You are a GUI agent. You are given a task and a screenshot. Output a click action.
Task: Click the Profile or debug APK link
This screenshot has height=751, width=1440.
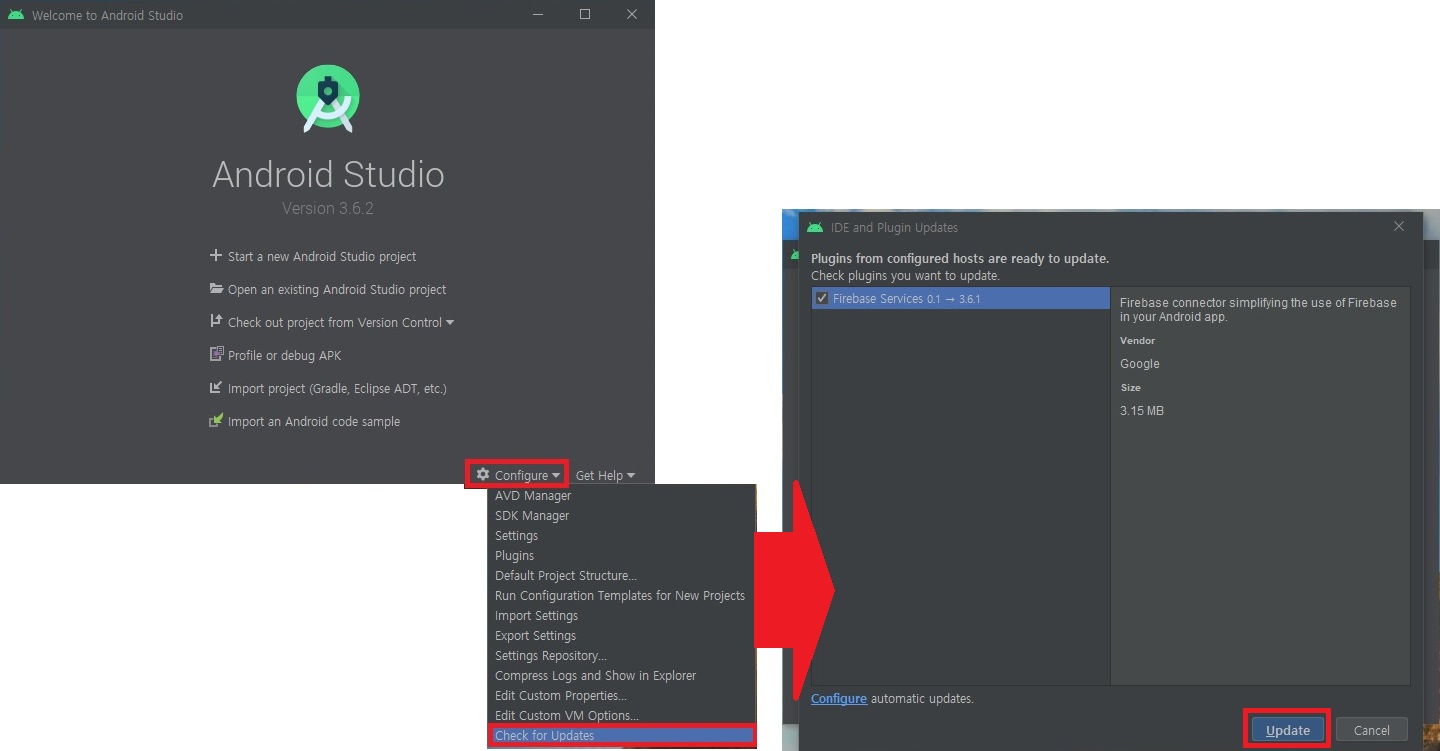click(x=284, y=355)
